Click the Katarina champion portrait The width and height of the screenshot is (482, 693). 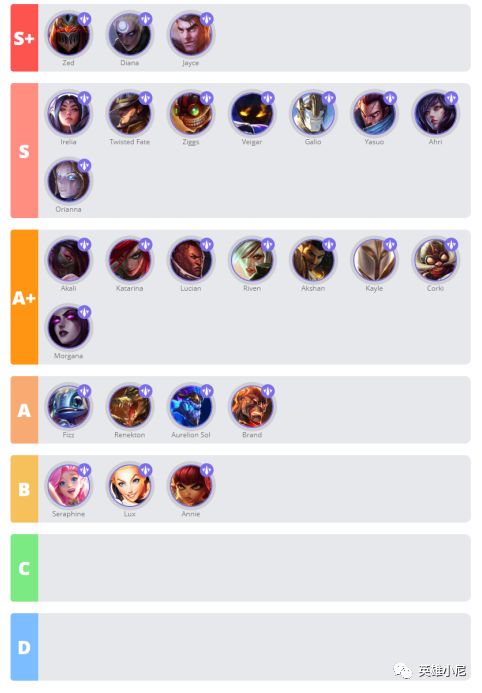(129, 260)
